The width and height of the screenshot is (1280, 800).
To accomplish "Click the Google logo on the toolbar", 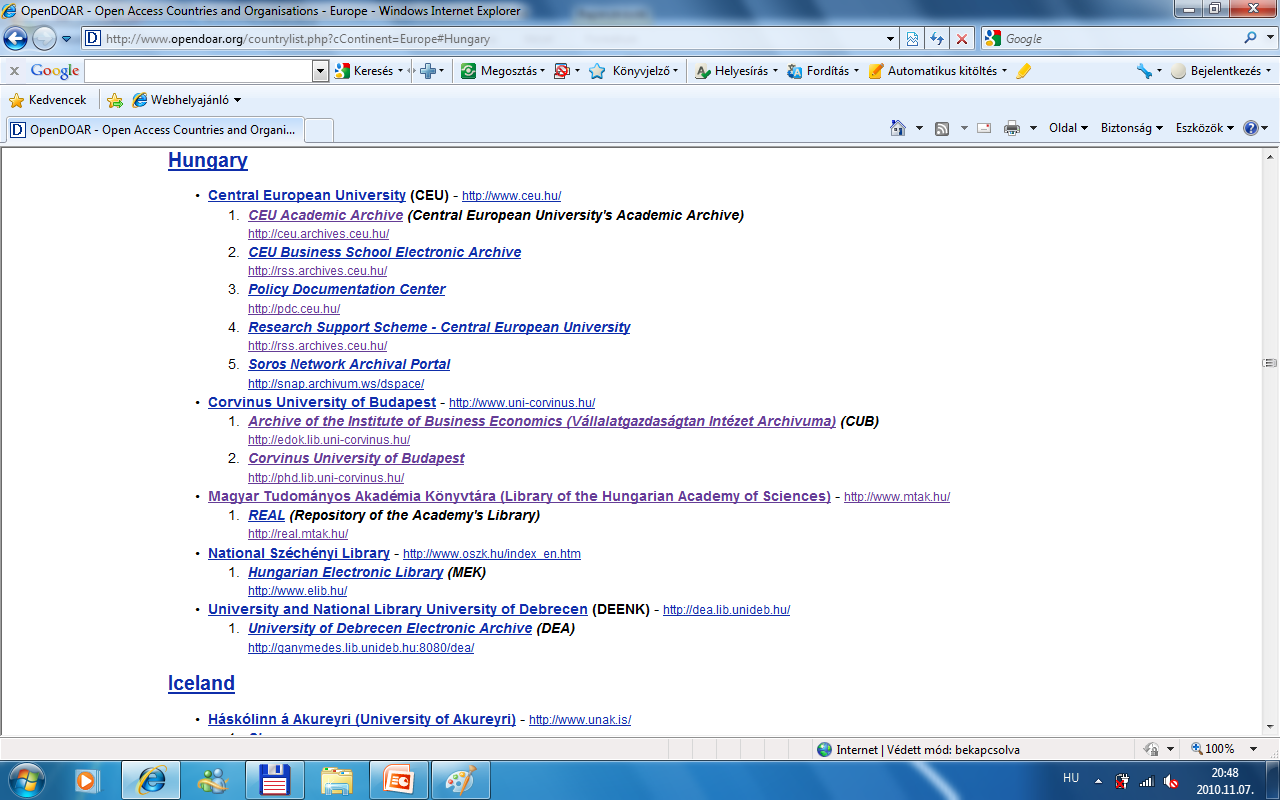I will 55,71.
